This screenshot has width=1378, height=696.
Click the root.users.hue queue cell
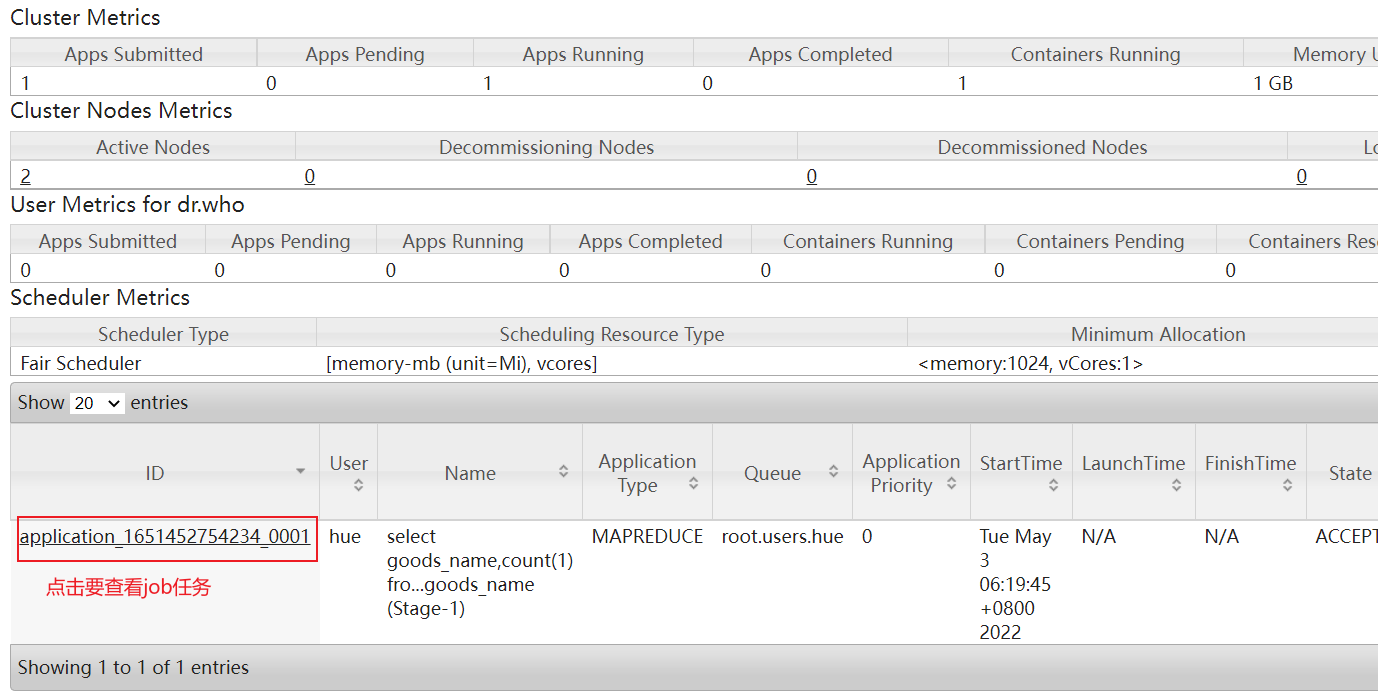pyautogui.click(x=783, y=537)
